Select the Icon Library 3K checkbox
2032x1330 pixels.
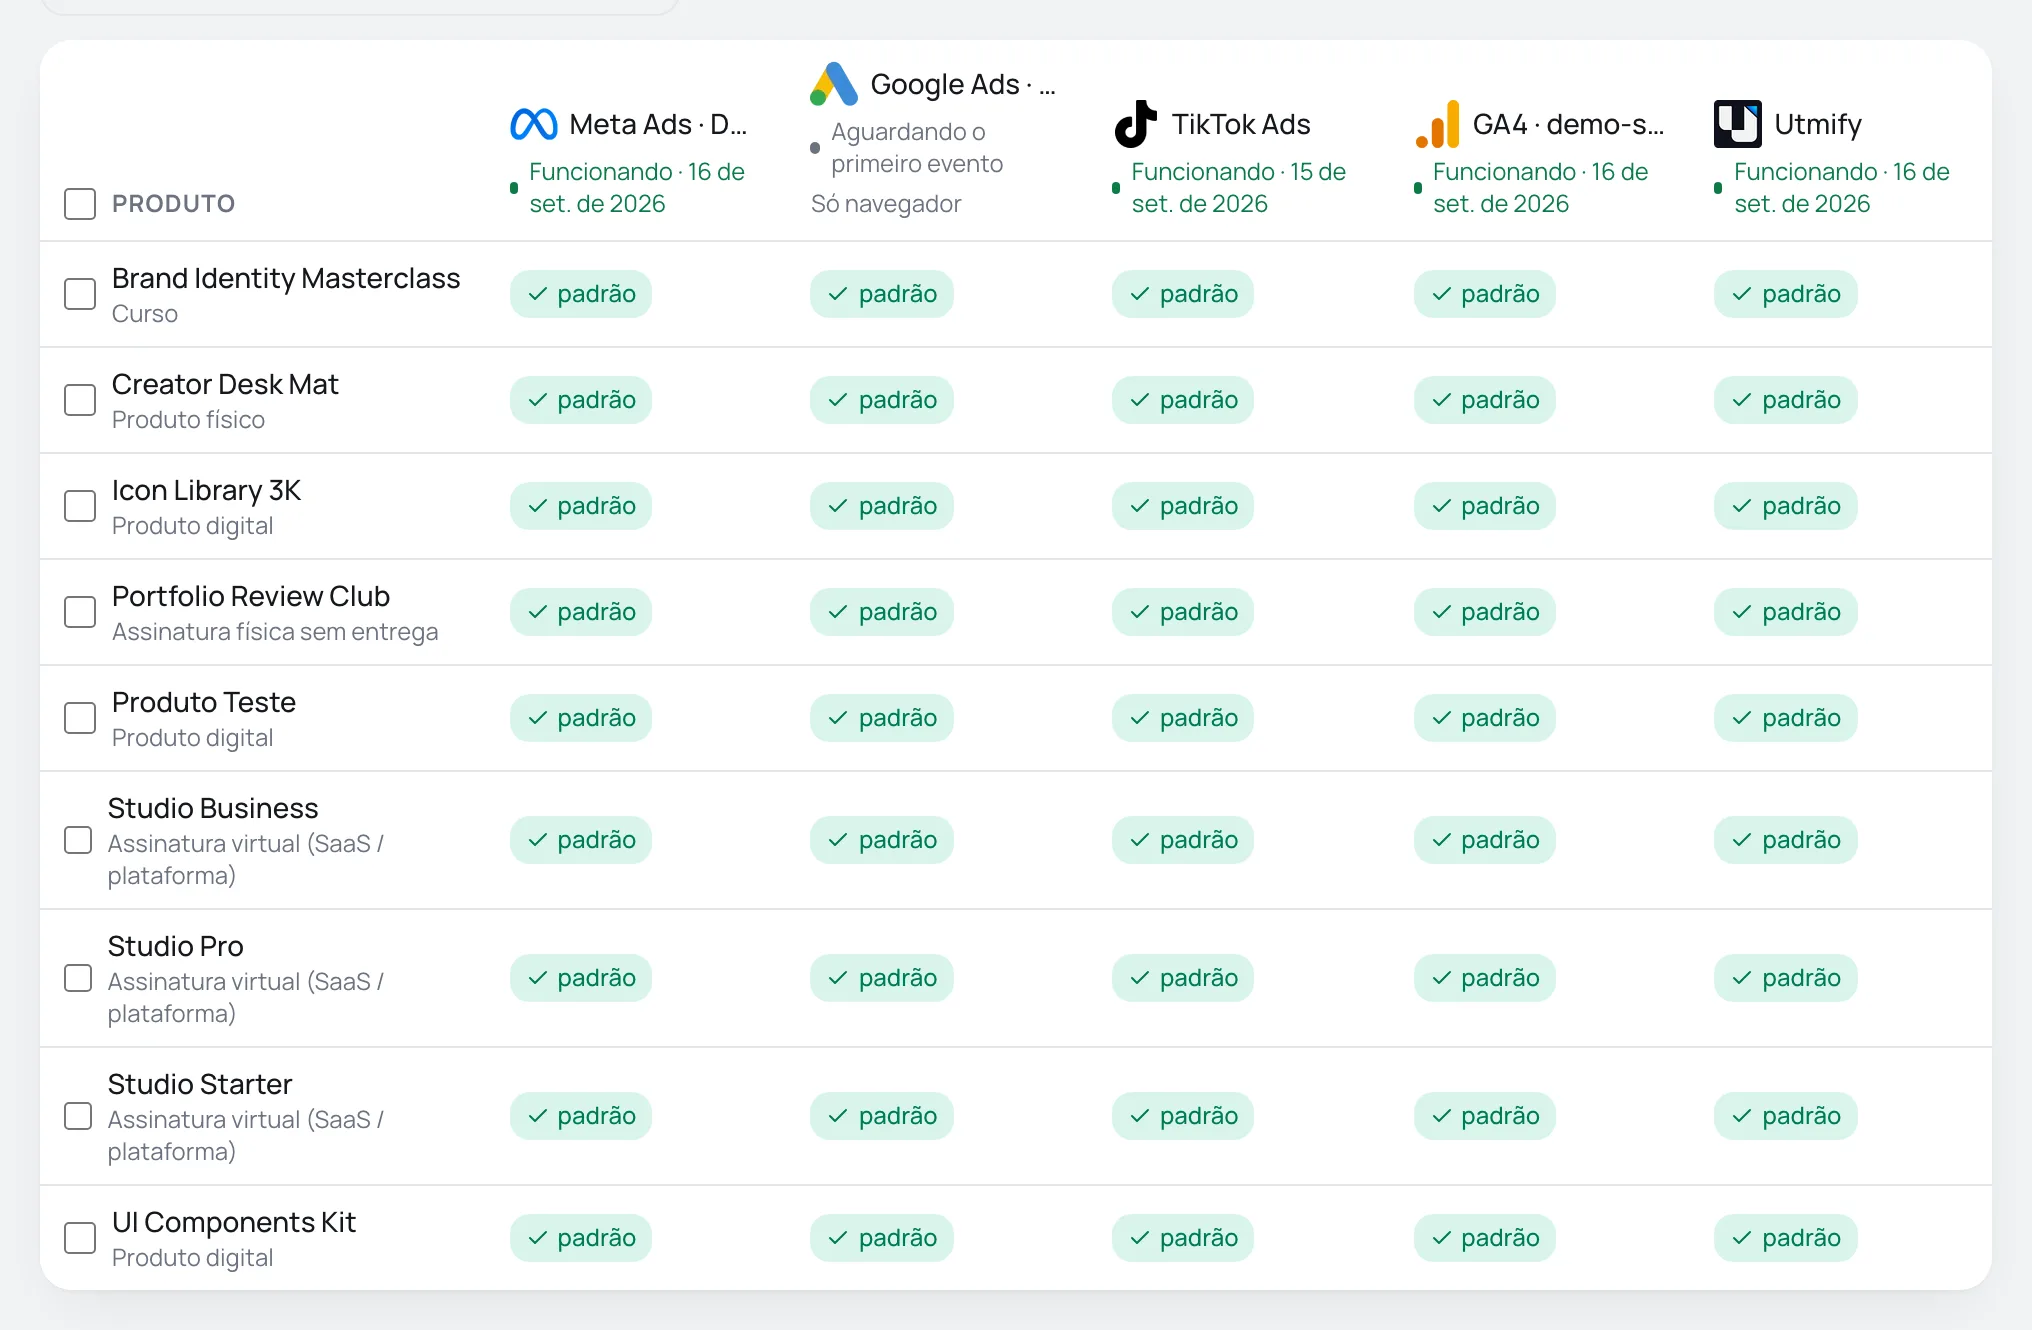coord(80,506)
